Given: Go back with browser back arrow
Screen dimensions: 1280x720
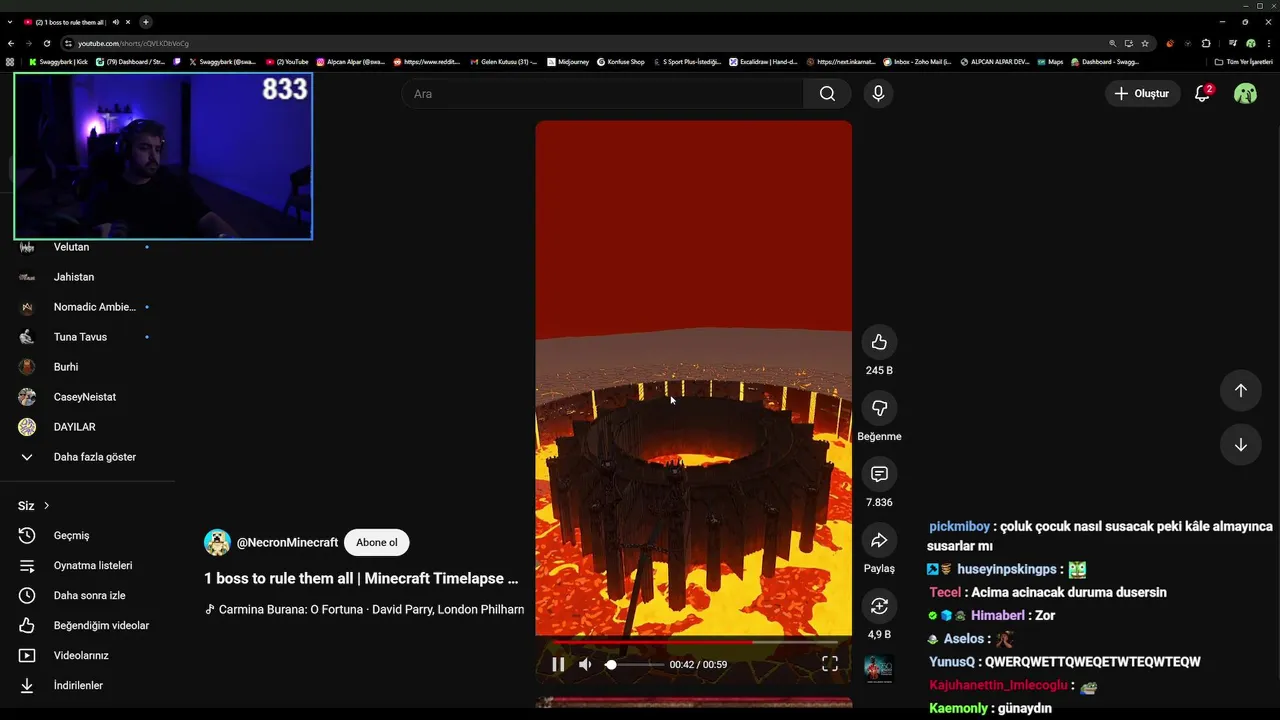Looking at the screenshot, I should pyautogui.click(x=11, y=44).
